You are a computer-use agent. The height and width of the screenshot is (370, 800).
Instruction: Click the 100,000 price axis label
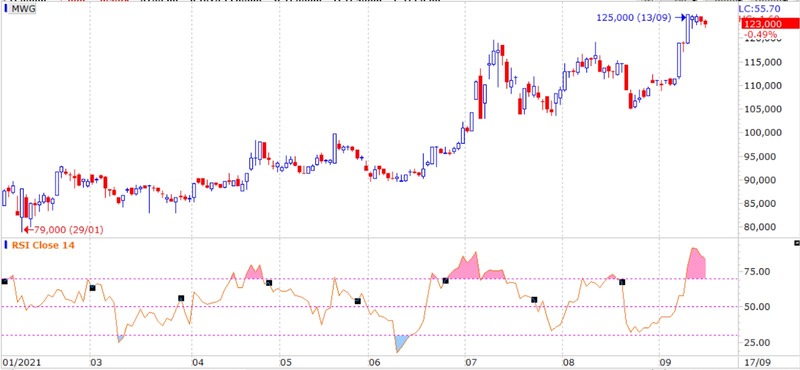point(762,133)
